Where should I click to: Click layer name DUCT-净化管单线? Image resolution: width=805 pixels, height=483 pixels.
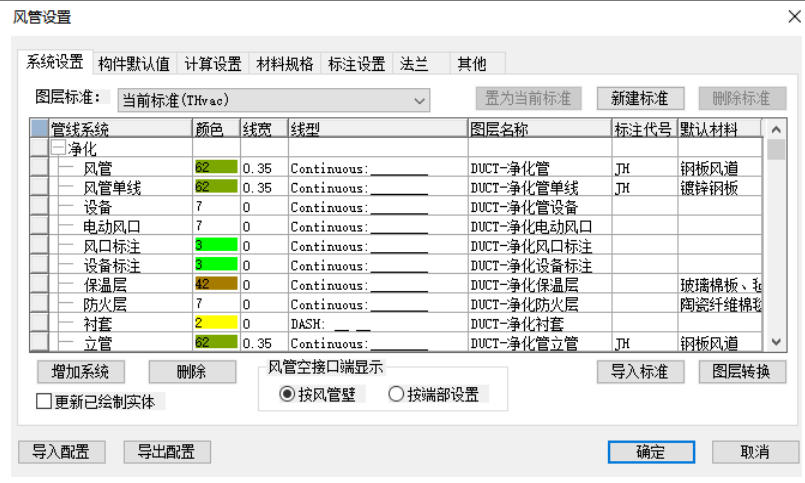pyautogui.click(x=524, y=188)
